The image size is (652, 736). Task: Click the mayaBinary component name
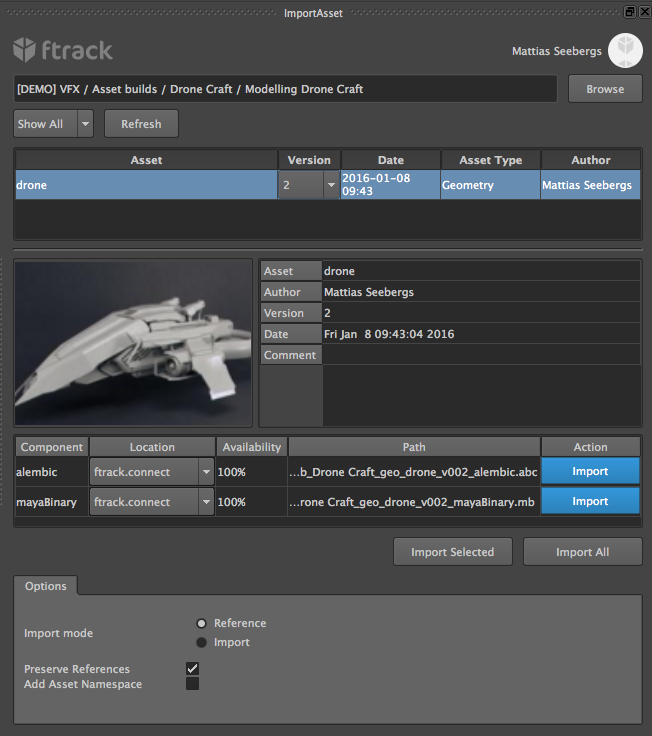click(46, 502)
